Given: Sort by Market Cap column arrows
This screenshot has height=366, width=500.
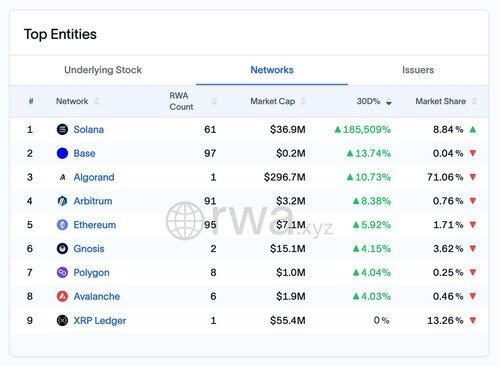Looking at the screenshot, I should tap(303, 101).
